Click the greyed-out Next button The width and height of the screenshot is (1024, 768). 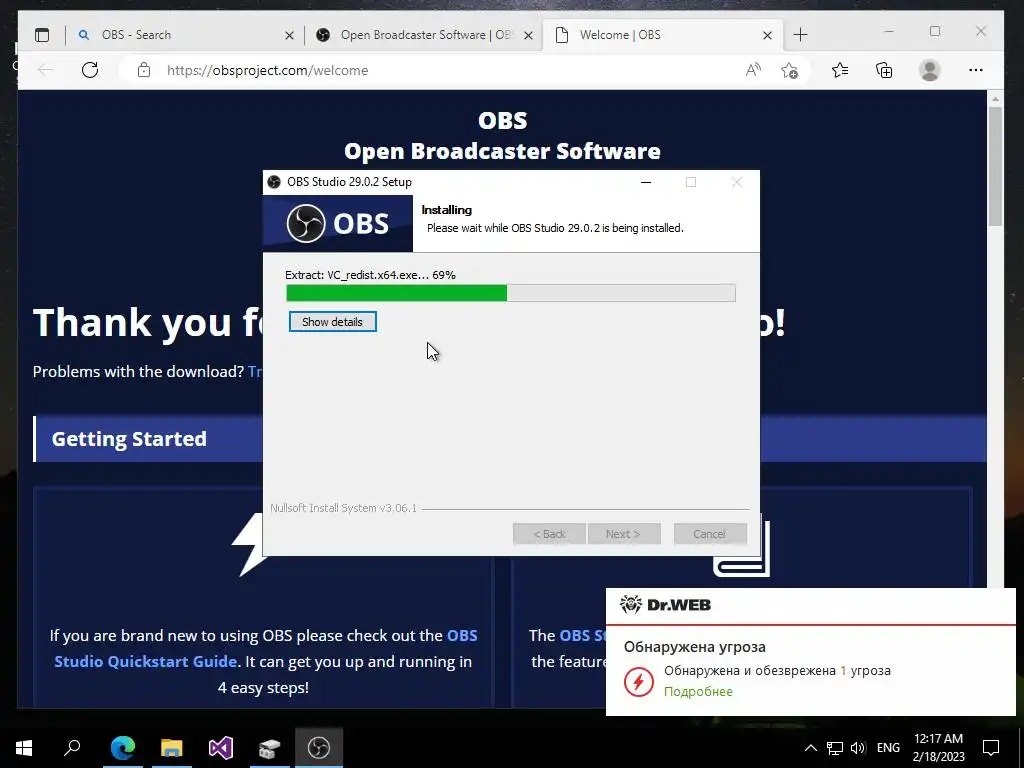click(x=624, y=534)
